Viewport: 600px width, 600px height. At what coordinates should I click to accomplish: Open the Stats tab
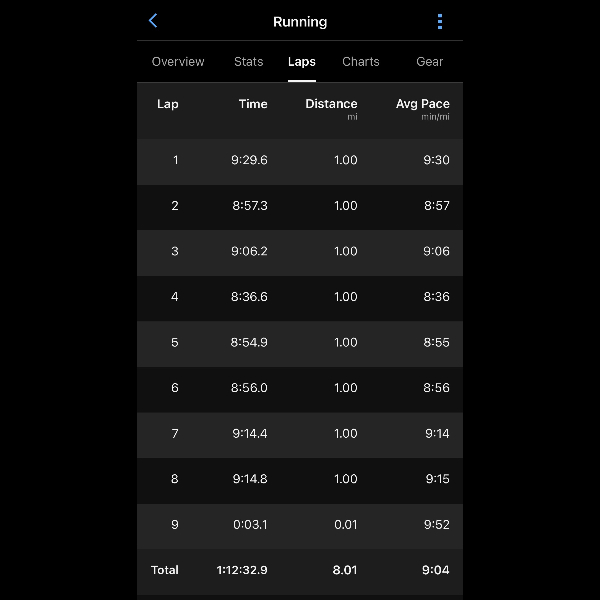[249, 62]
